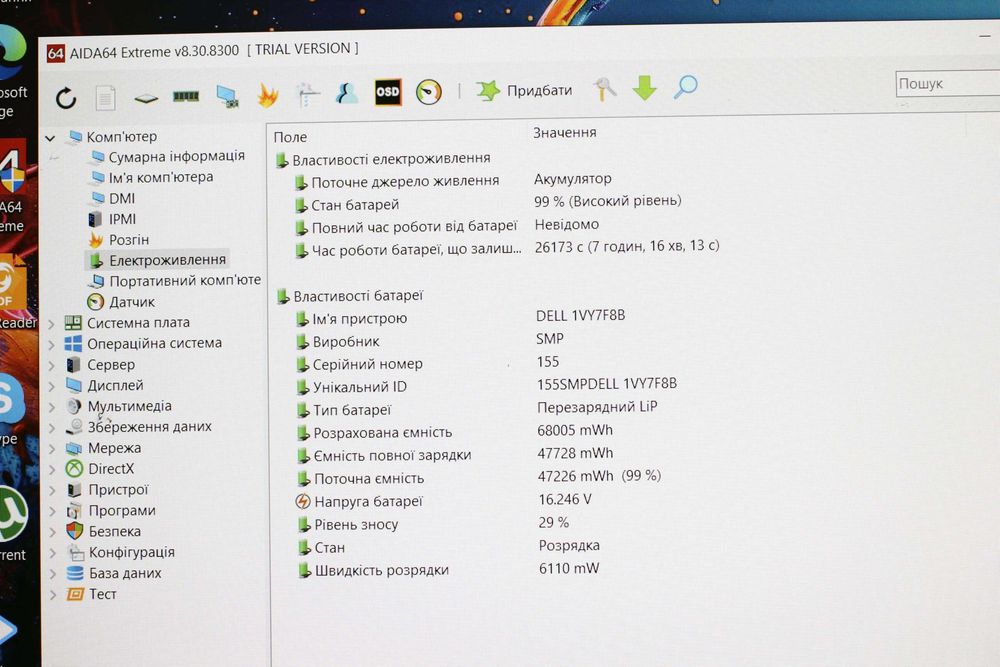Open the user profile toolbar icon
Viewport: 1000px width, 667px height.
[347, 93]
